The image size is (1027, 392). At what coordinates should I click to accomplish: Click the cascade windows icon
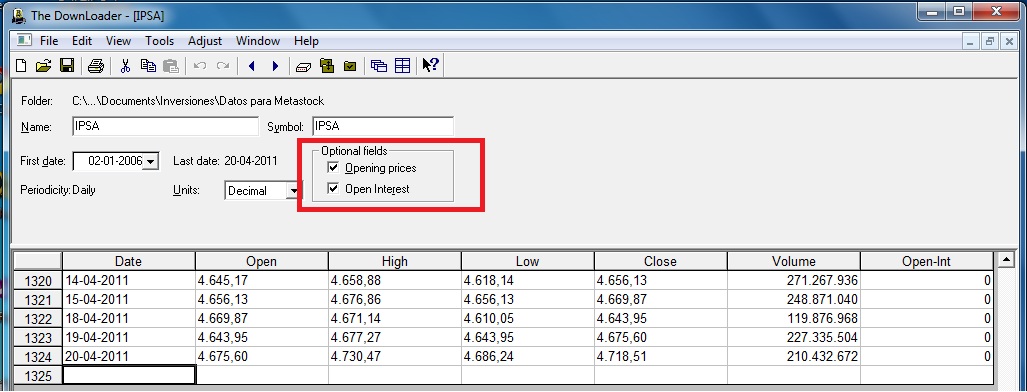379,66
